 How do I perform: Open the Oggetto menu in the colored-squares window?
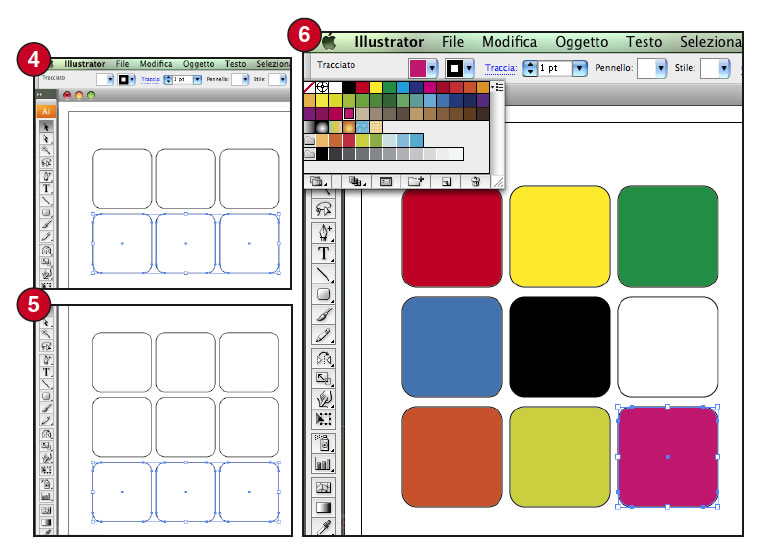point(581,42)
